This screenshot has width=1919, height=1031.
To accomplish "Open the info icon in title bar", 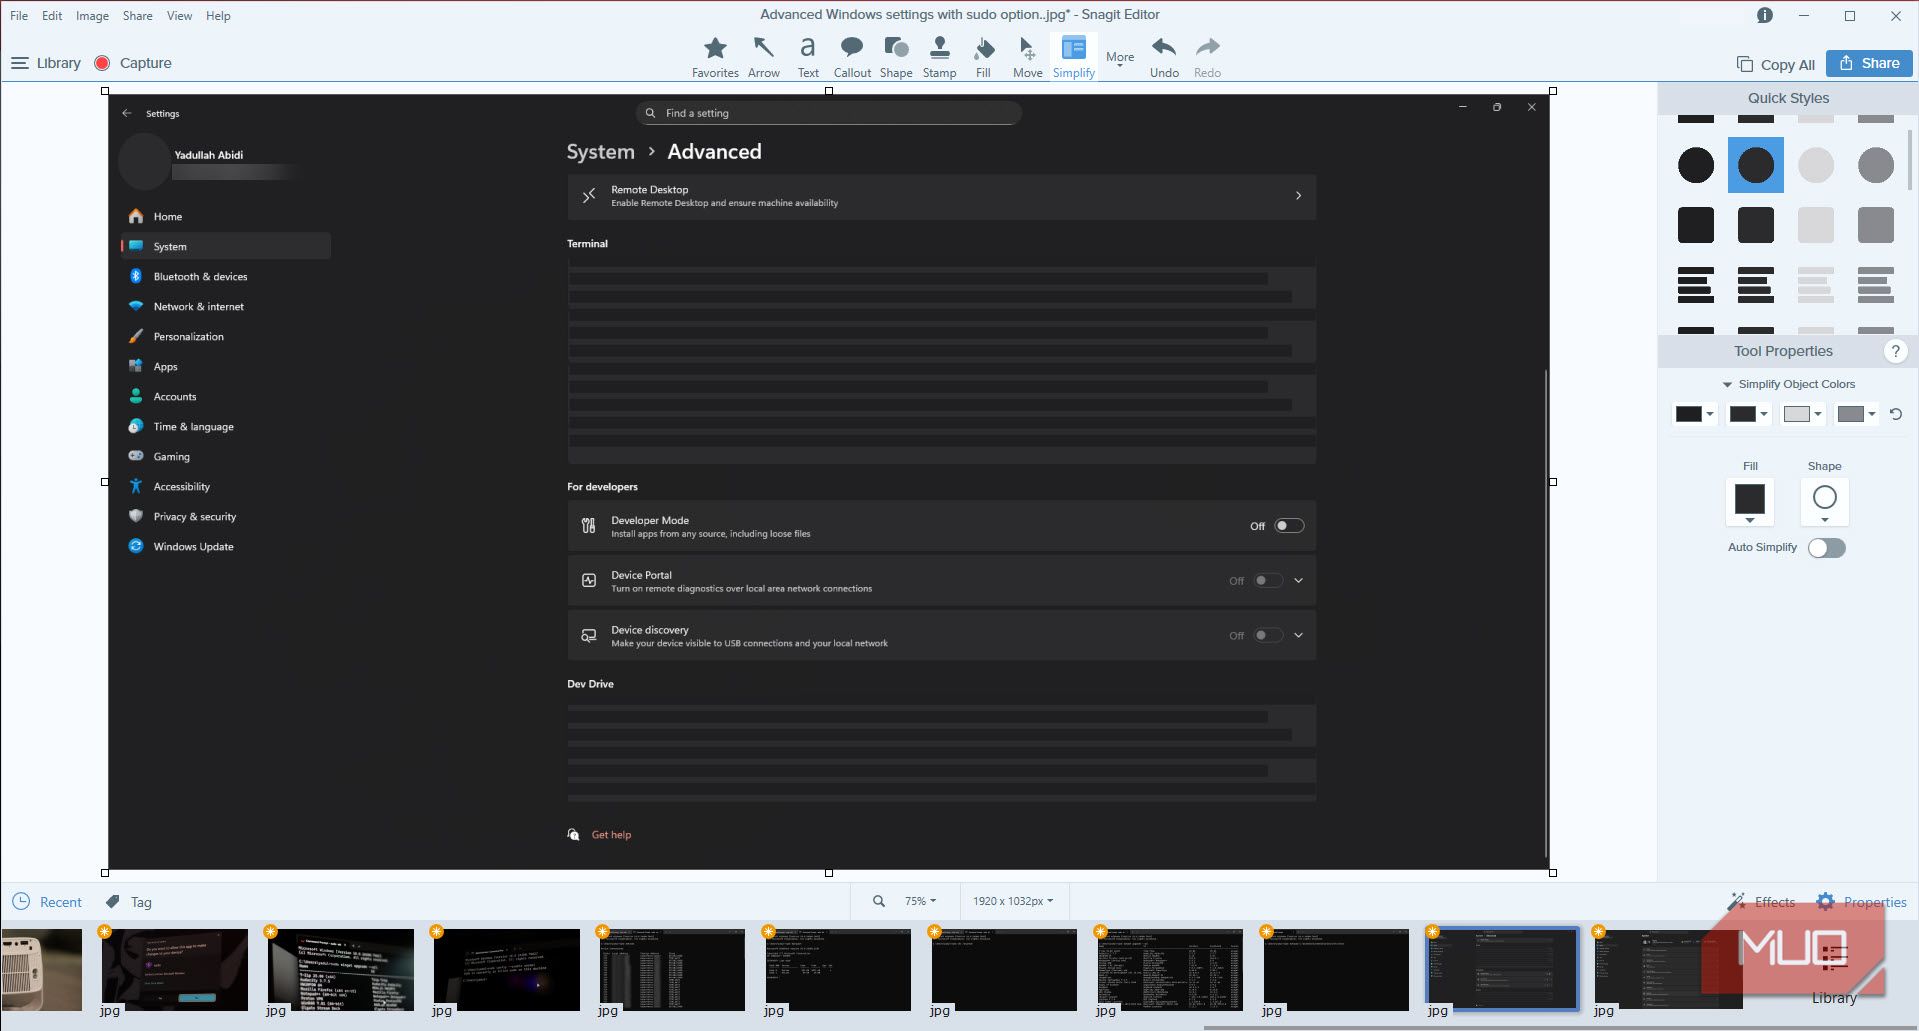I will tap(1765, 15).
